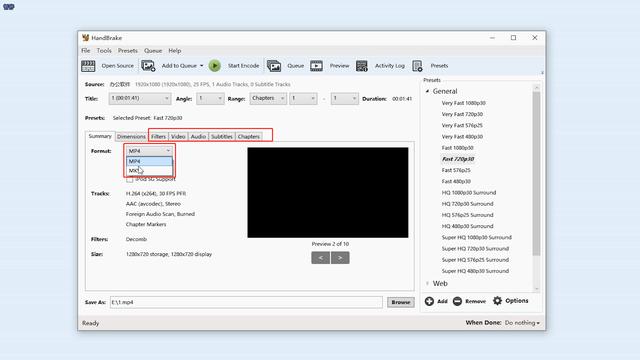Collapse the General presets group
This screenshot has width=640, height=360.
pyautogui.click(x=427, y=91)
